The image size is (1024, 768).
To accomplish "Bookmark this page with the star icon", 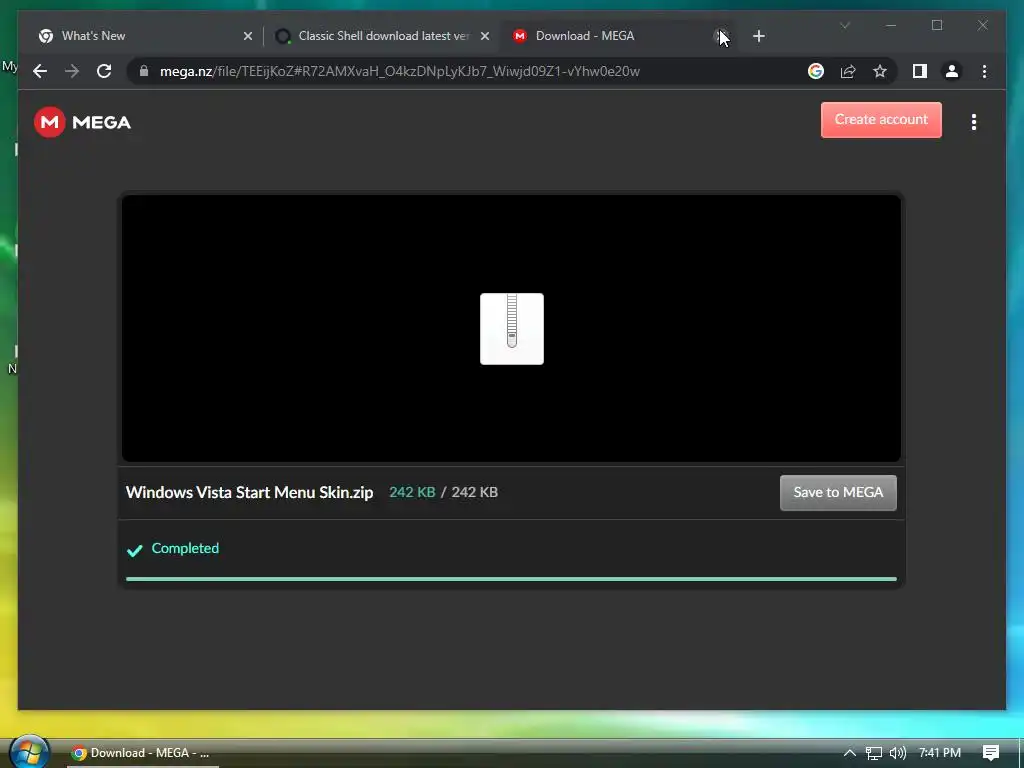I will [880, 71].
